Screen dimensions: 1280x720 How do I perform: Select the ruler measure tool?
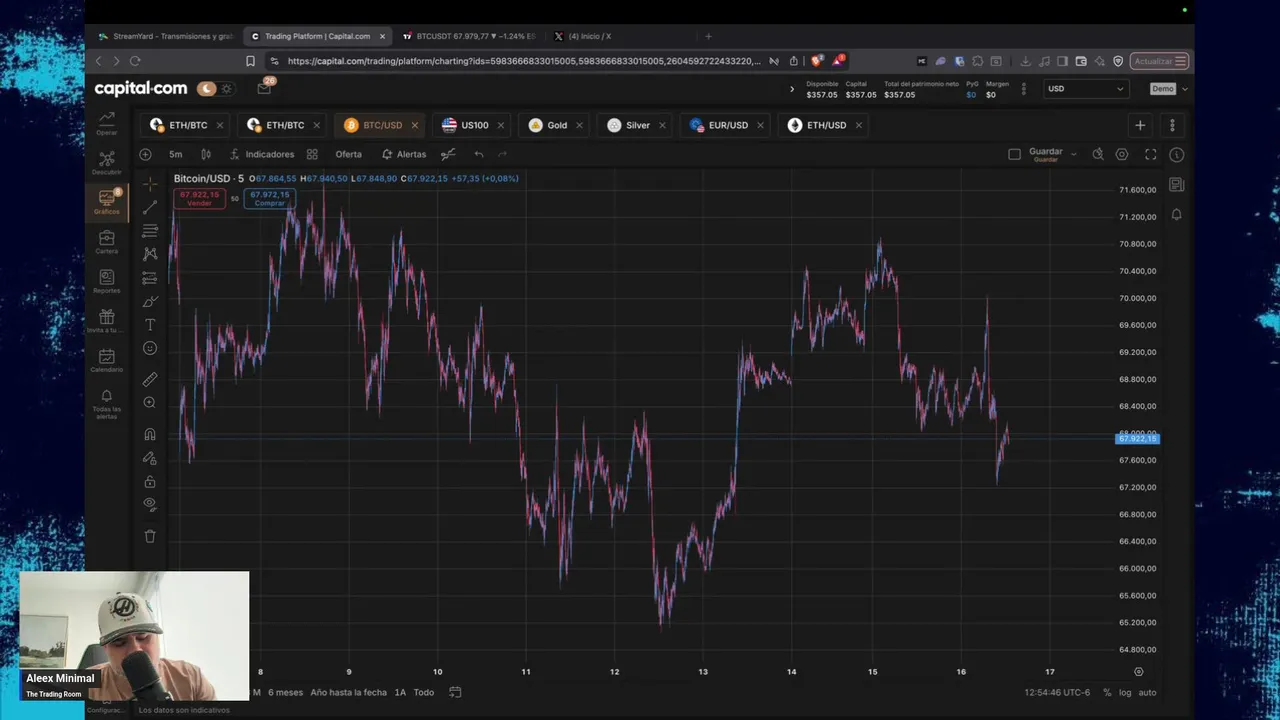(x=150, y=379)
